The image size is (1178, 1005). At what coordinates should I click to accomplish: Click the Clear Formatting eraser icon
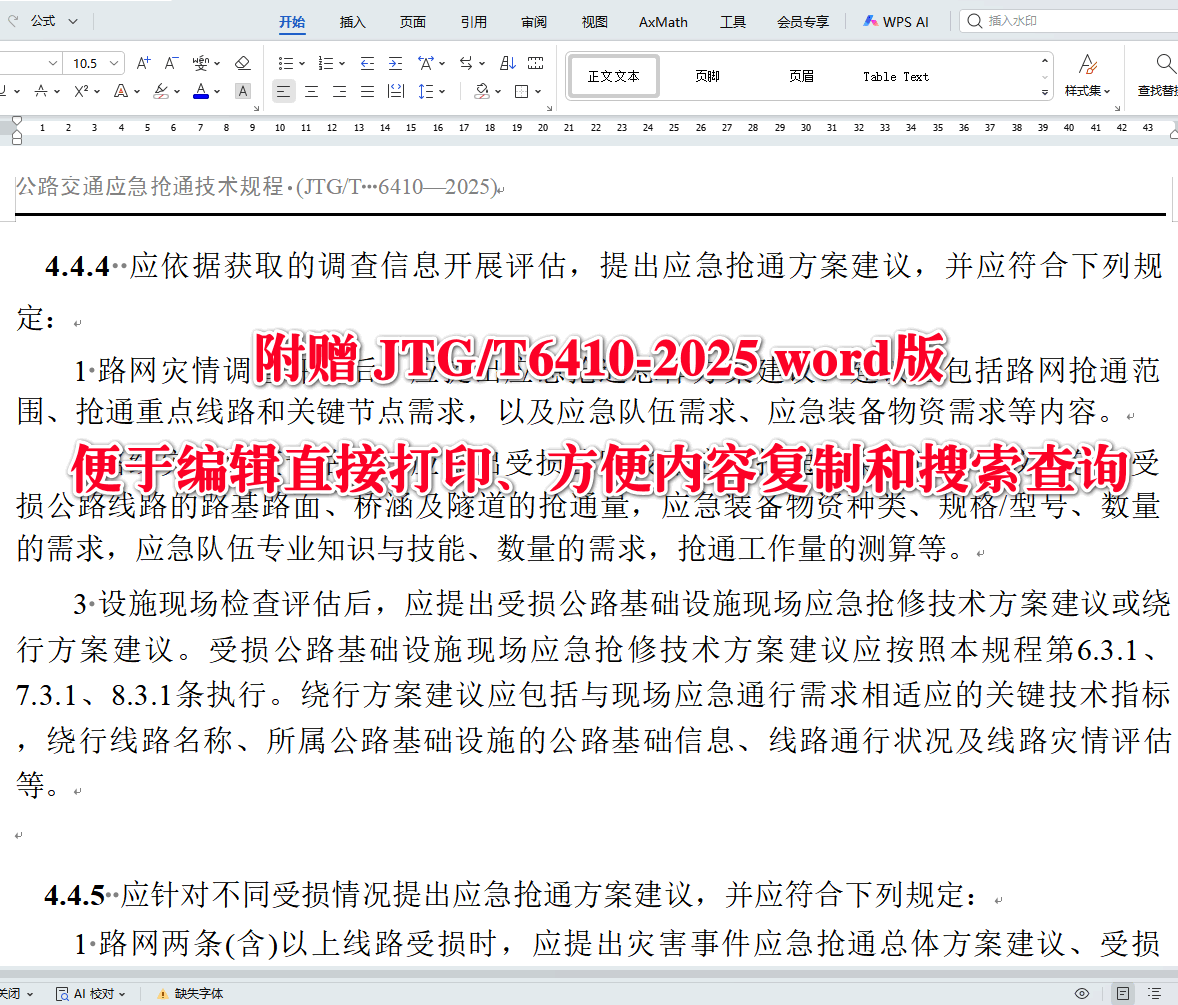pyautogui.click(x=242, y=62)
